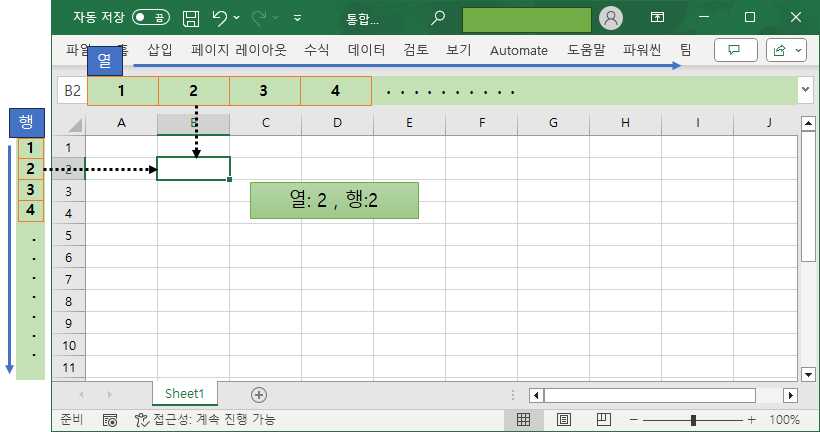The height and width of the screenshot is (432, 820).
Task: Select Normal view in status bar
Action: point(523,420)
